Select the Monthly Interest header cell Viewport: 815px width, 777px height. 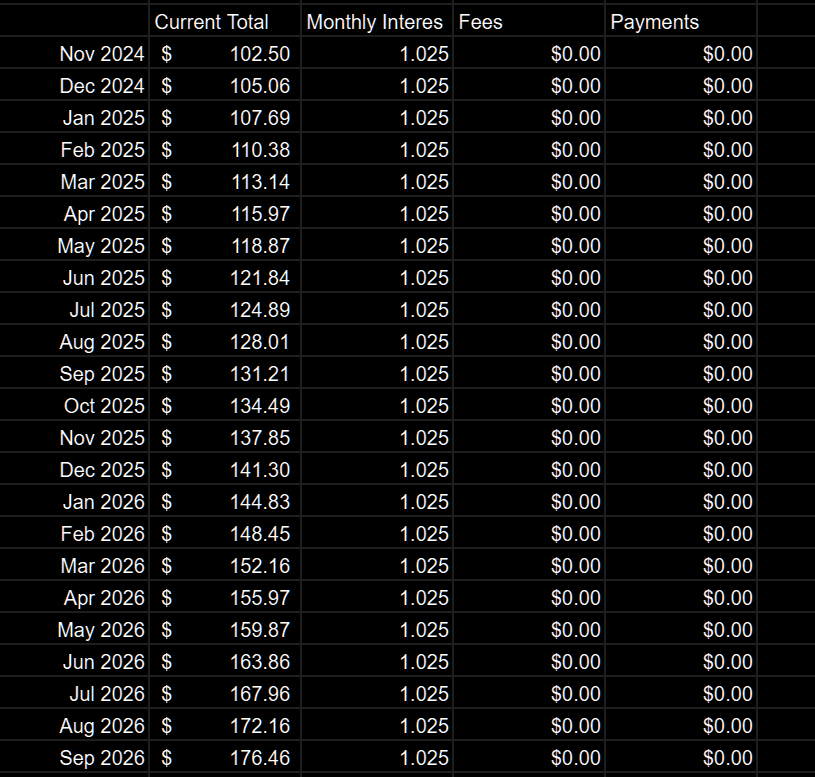pos(377,21)
